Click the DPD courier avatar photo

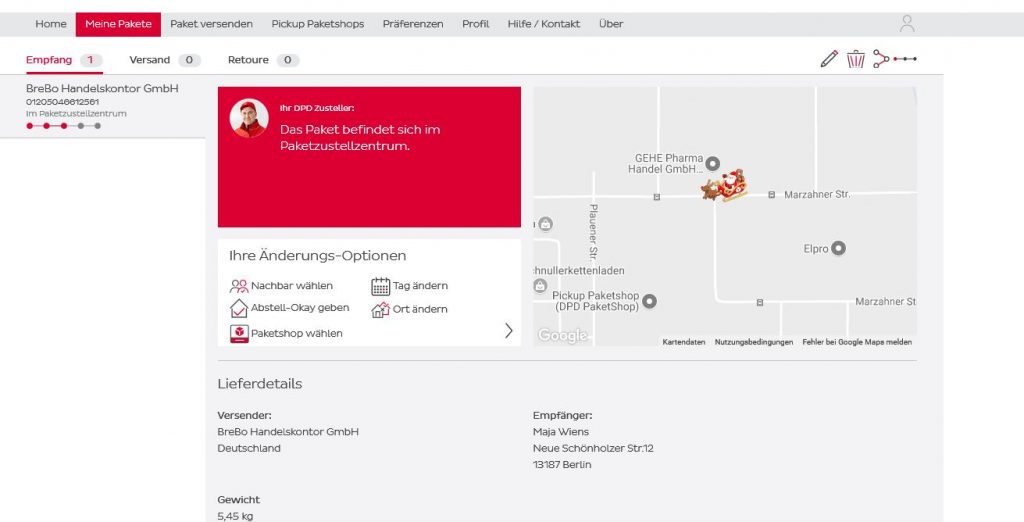(249, 118)
